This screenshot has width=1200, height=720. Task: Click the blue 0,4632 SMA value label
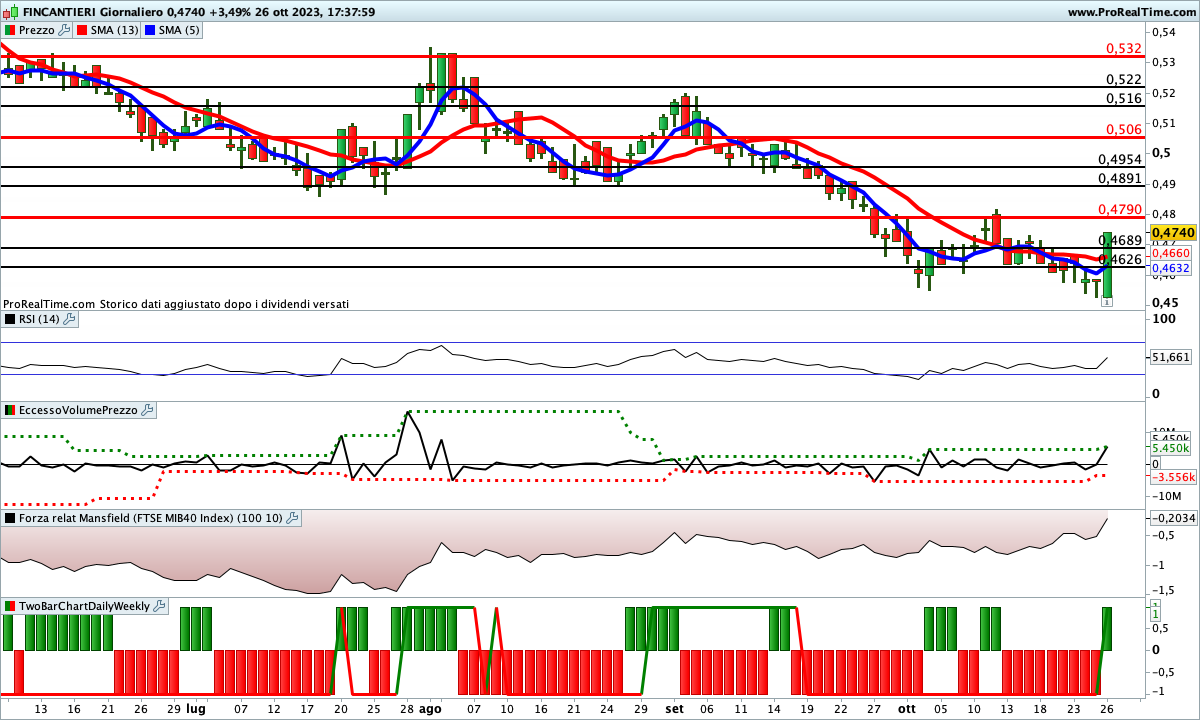(1171, 268)
